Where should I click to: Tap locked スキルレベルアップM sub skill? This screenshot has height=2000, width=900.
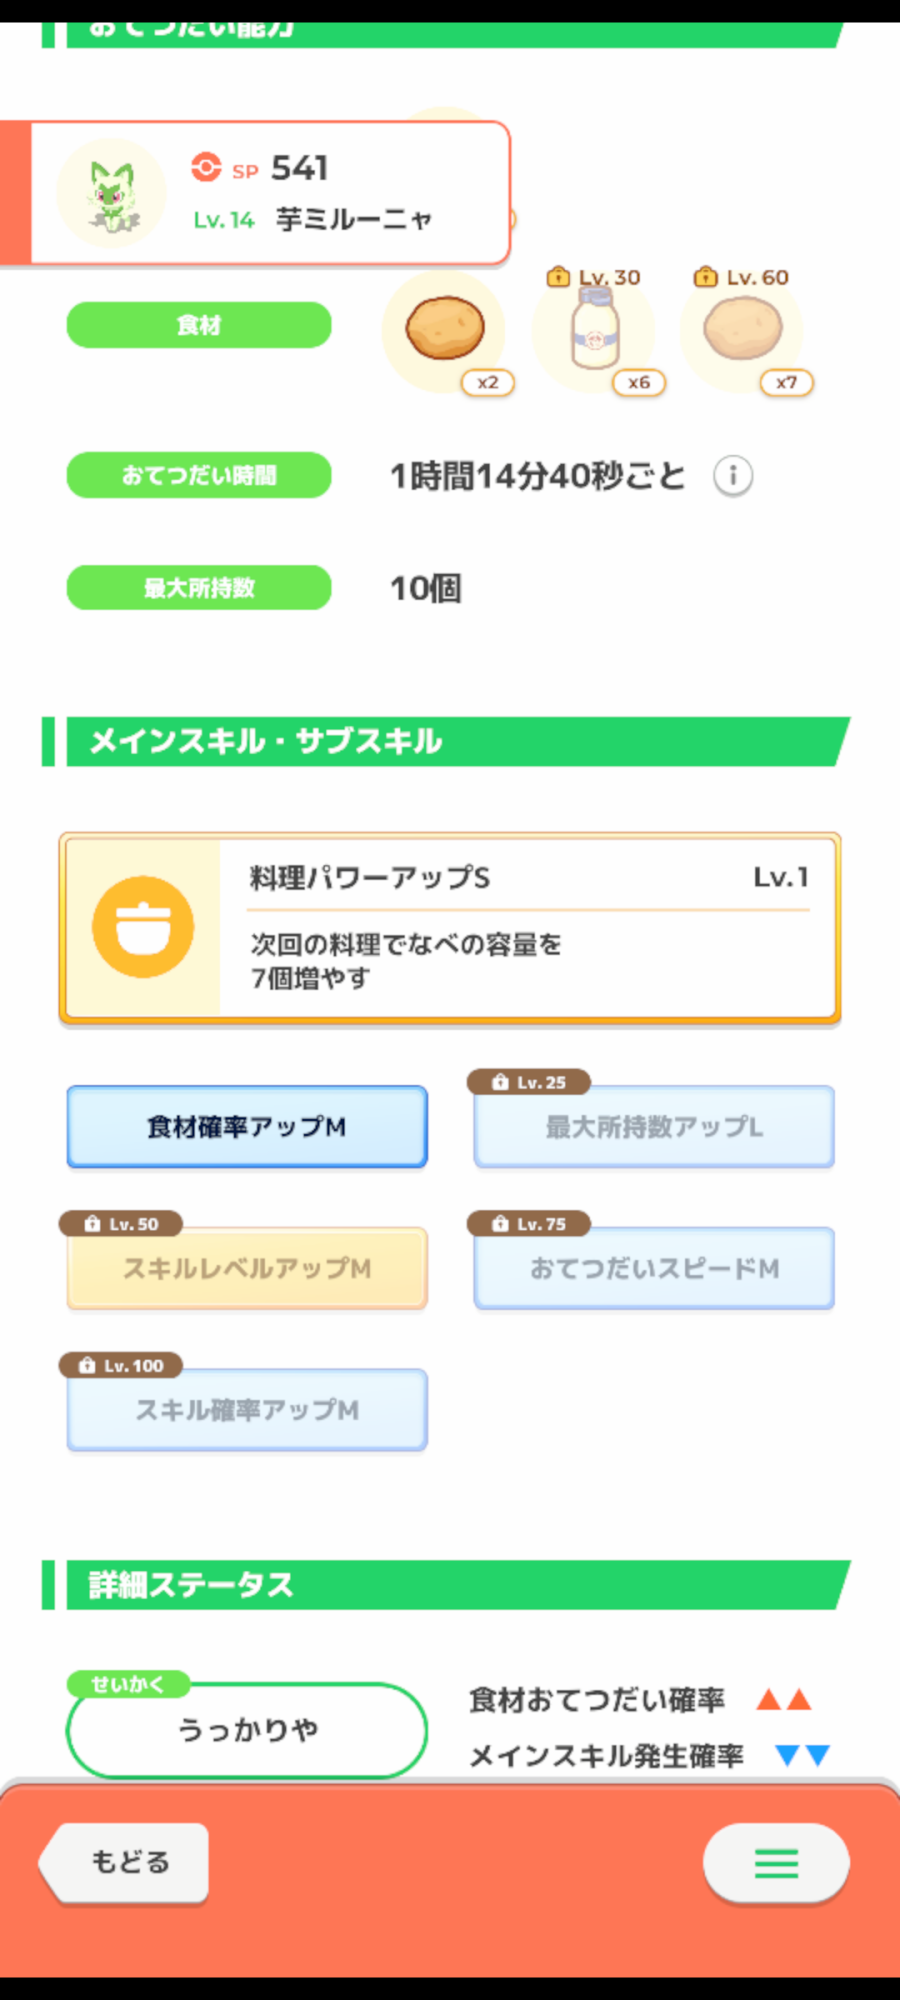[x=247, y=1268]
